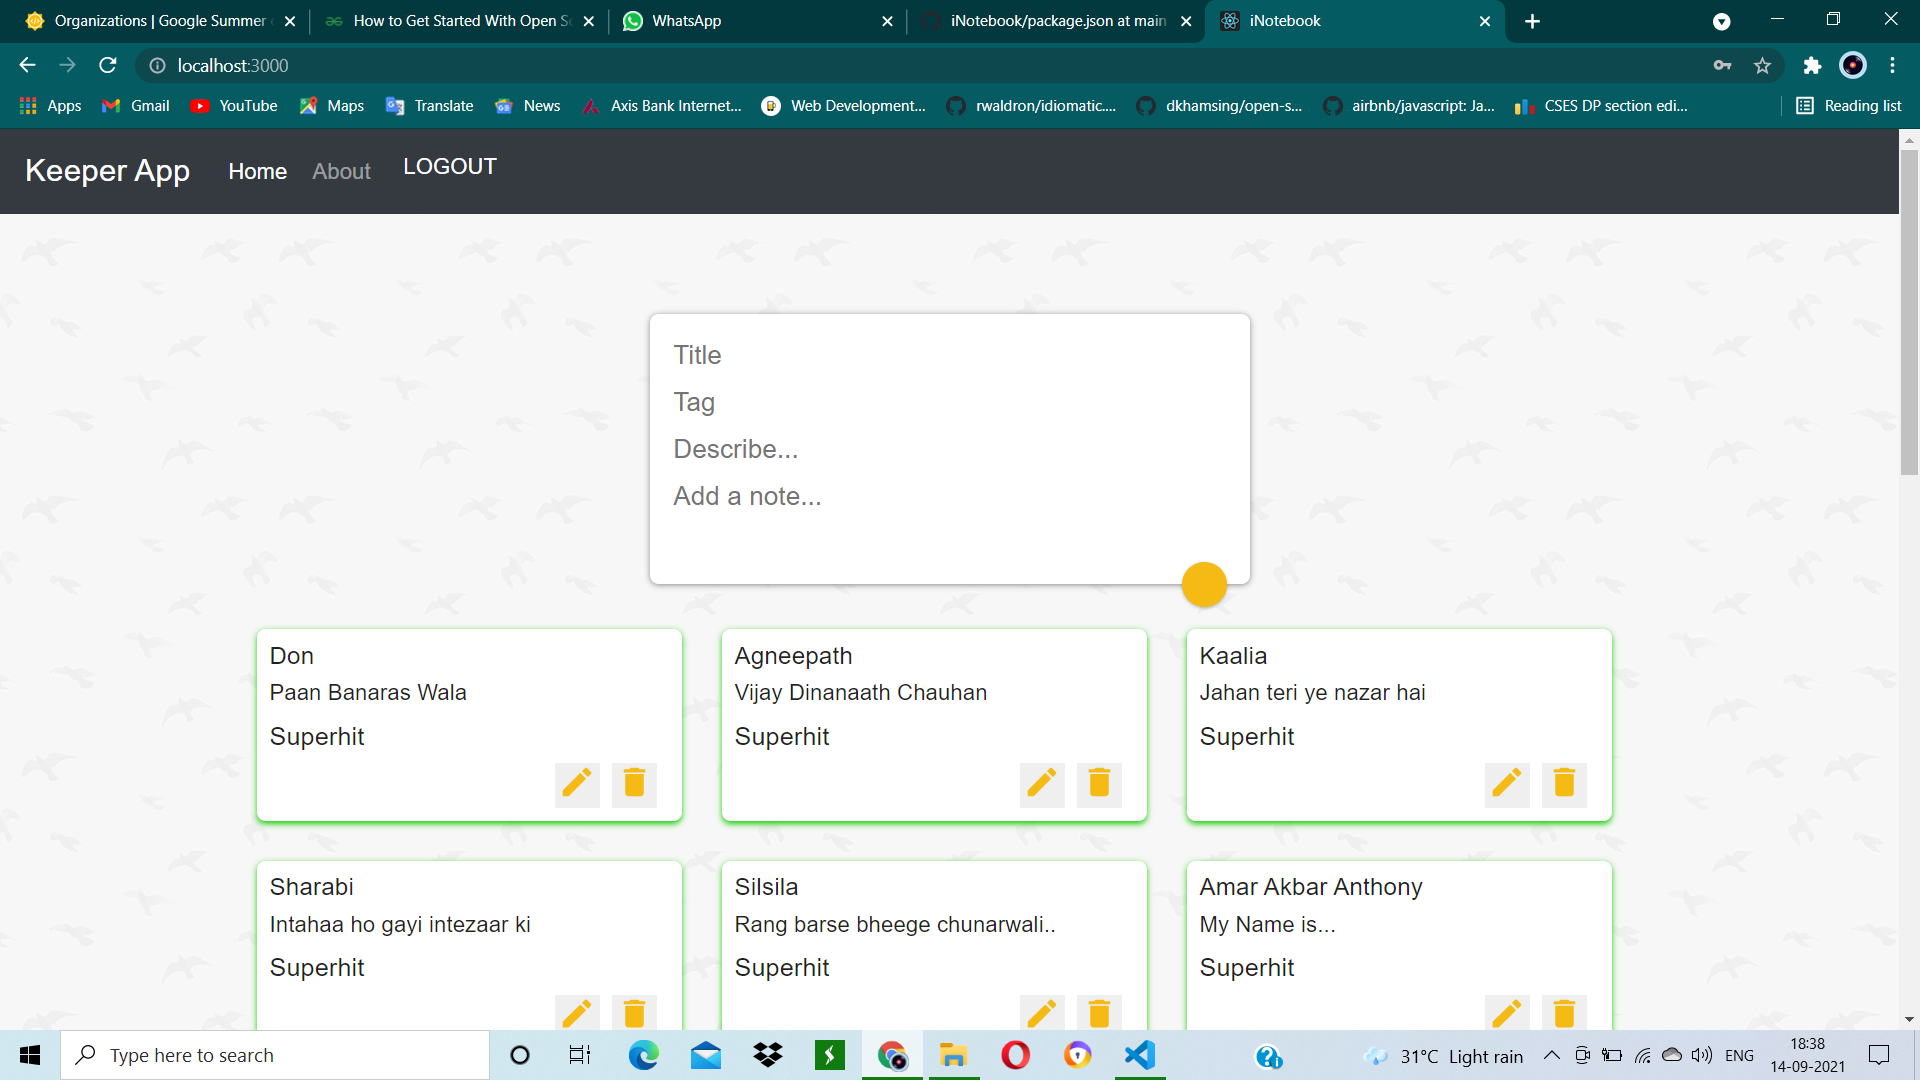The image size is (1920, 1080).
Task: Click the yellow round add-note button
Action: point(1204,584)
